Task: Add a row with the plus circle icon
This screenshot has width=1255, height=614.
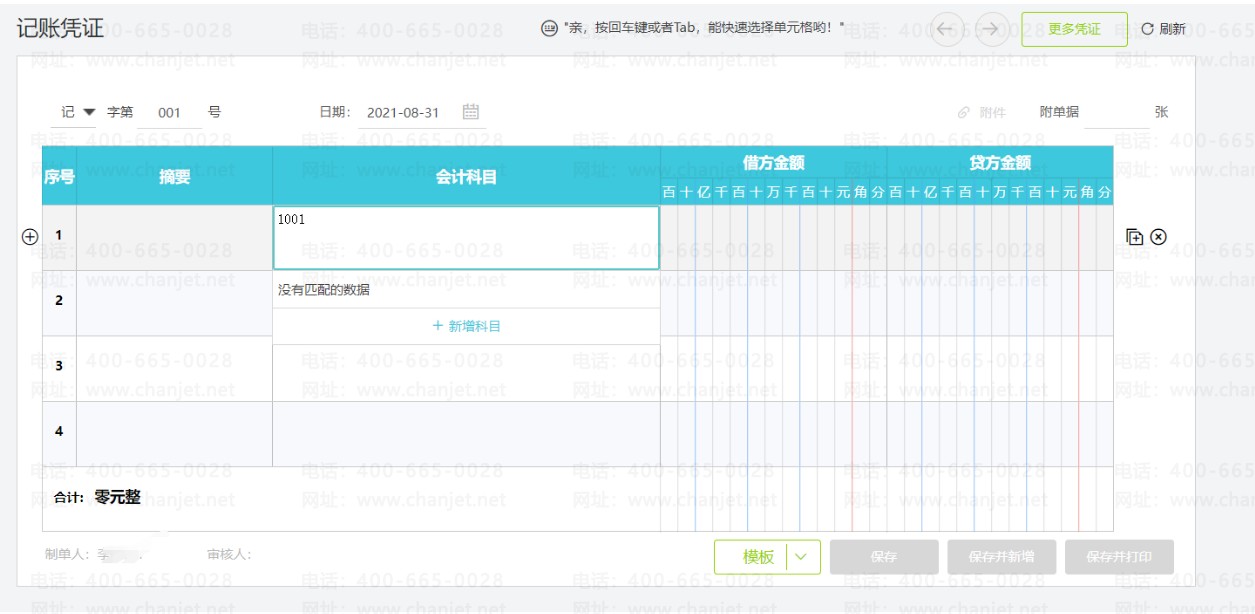Action: coord(30,237)
